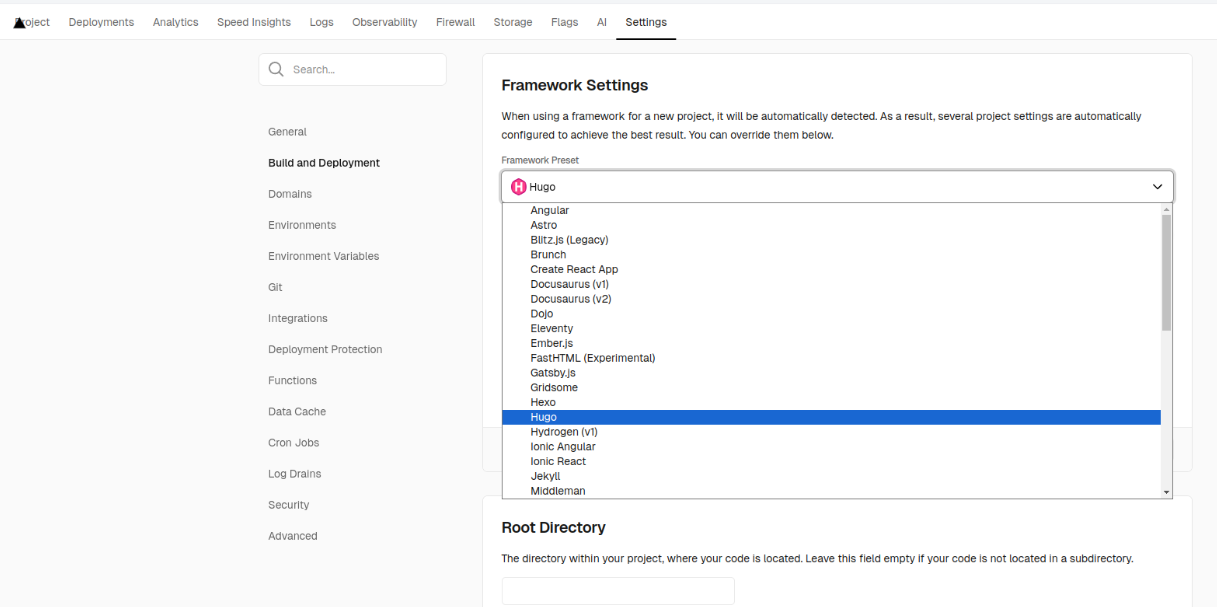The height and width of the screenshot is (607, 1217).
Task: Select Astro as the framework preset
Action: click(x=831, y=225)
